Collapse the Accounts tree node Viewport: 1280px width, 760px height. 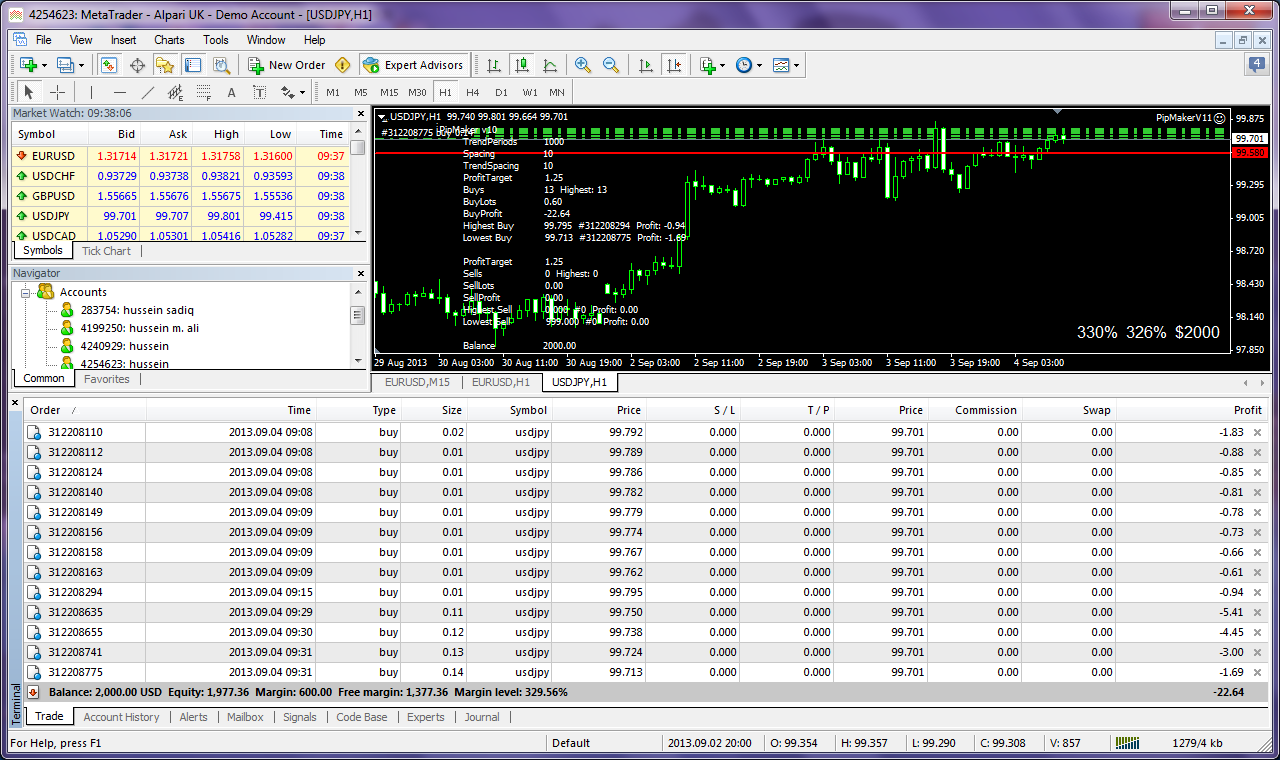pyautogui.click(x=26, y=292)
